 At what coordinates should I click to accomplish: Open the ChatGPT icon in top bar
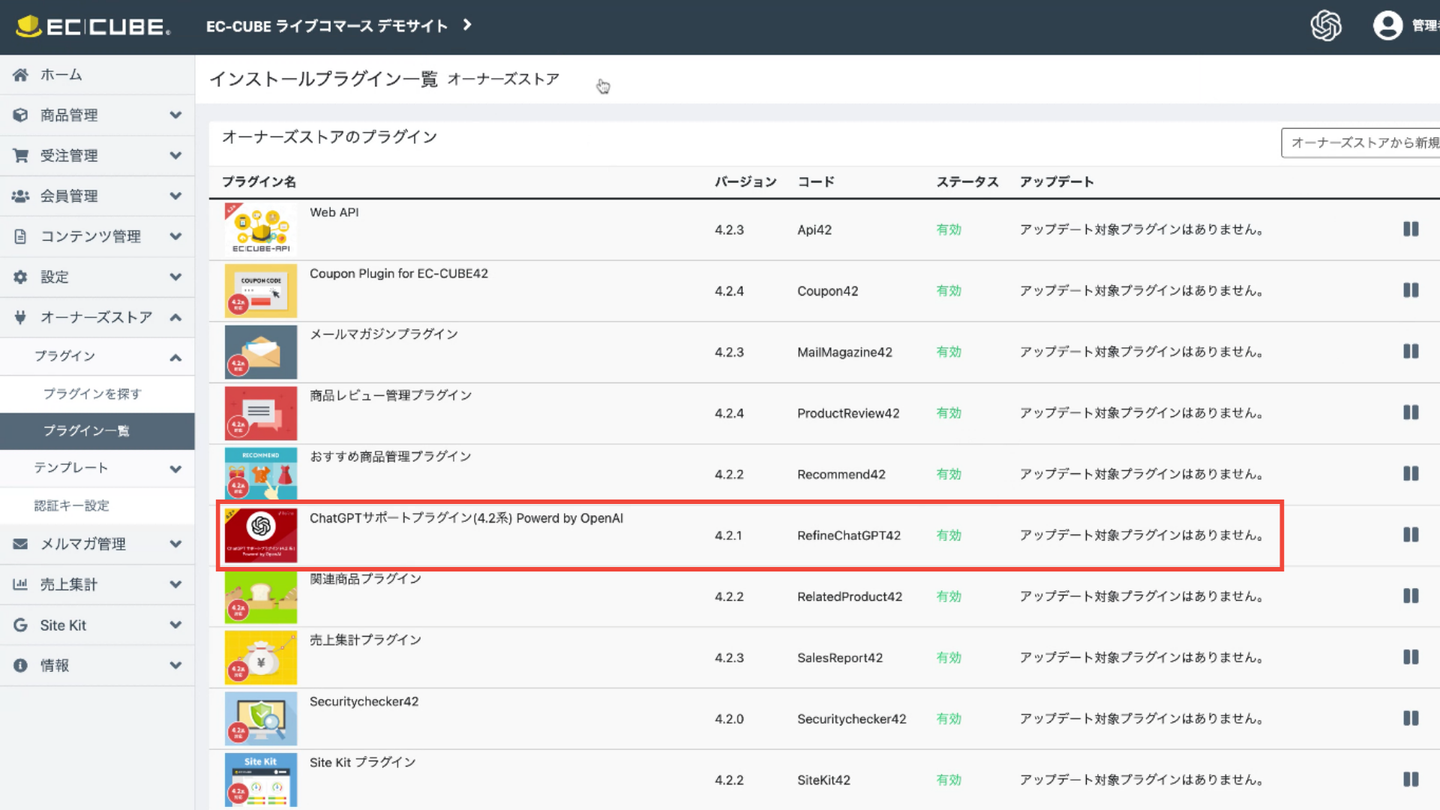click(x=1326, y=26)
